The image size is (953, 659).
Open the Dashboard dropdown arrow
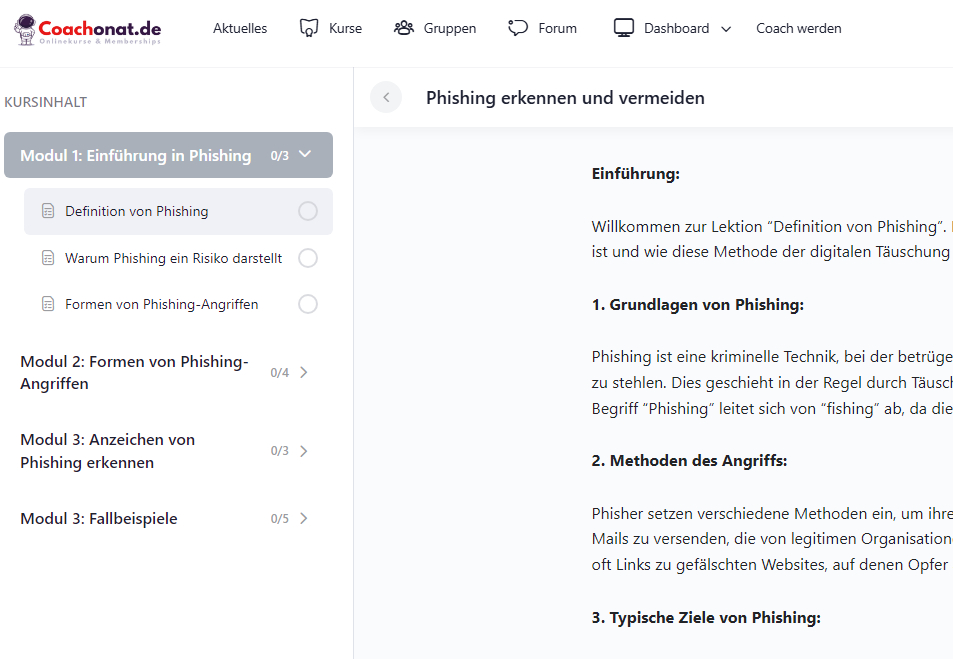726,29
